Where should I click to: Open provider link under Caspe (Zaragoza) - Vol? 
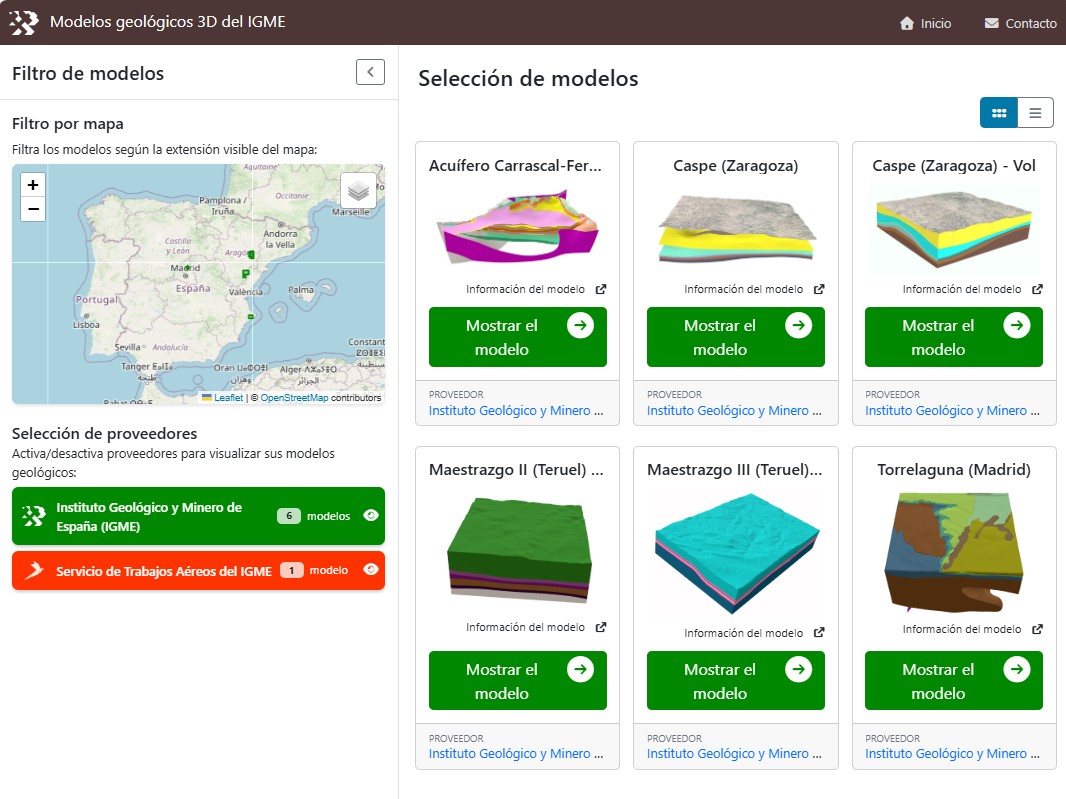click(945, 410)
